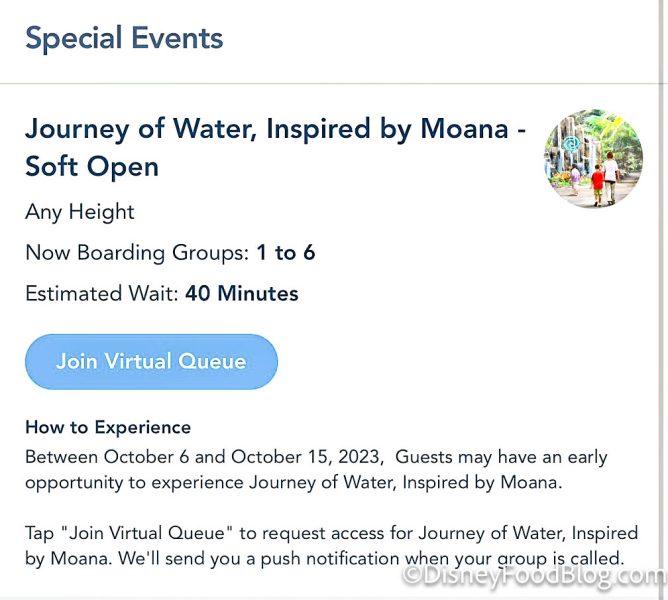Tap the Join Virtual Queue button

pyautogui.click(x=151, y=361)
